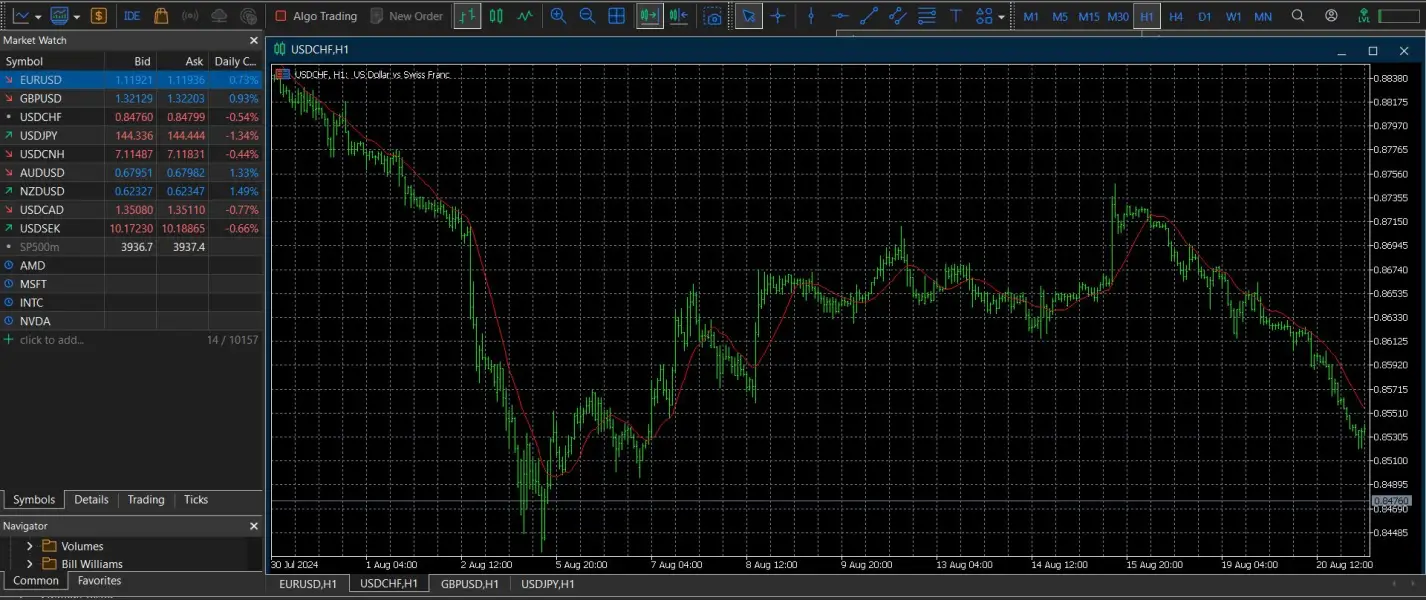Open the Ticks tab in Market Watch
1426x600 pixels.
pos(196,500)
